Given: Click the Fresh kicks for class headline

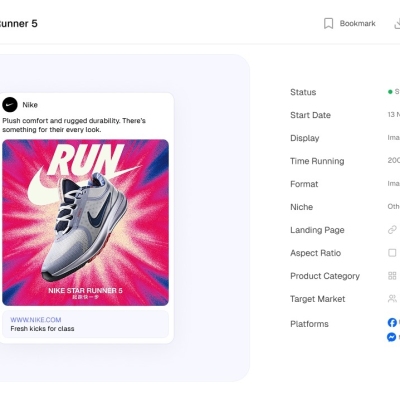Looking at the screenshot, I should [42, 329].
